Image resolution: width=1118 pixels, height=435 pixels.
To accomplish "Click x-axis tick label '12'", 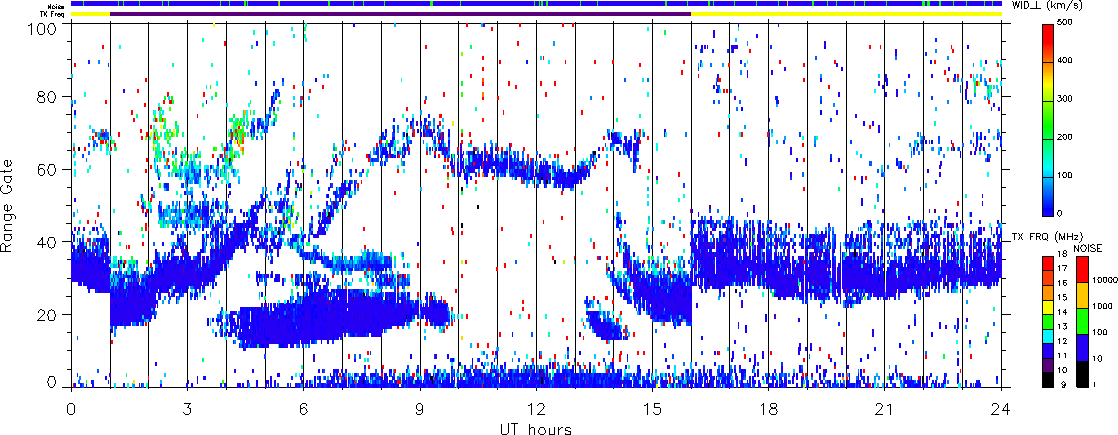I will [536, 409].
